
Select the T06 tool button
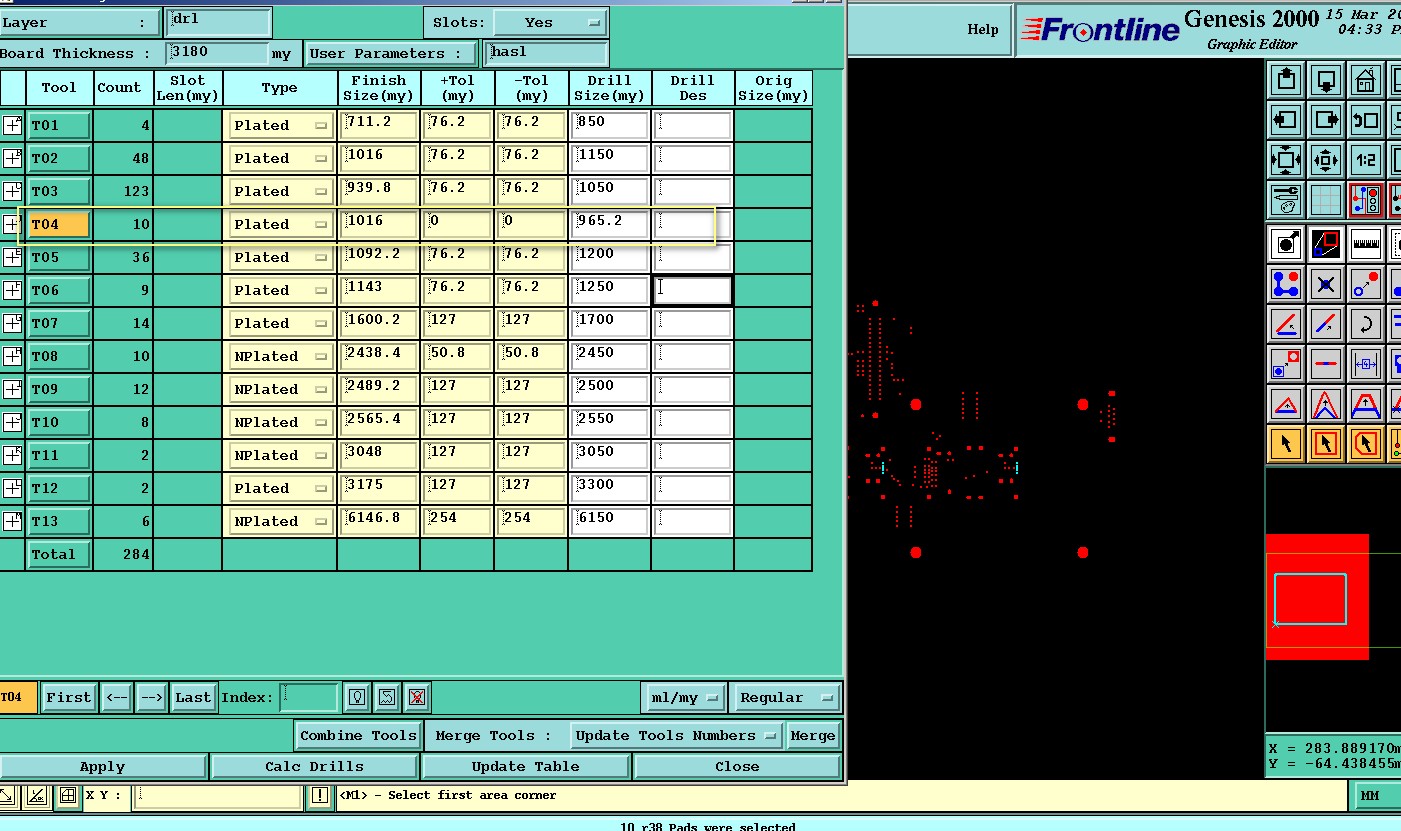pos(59,290)
